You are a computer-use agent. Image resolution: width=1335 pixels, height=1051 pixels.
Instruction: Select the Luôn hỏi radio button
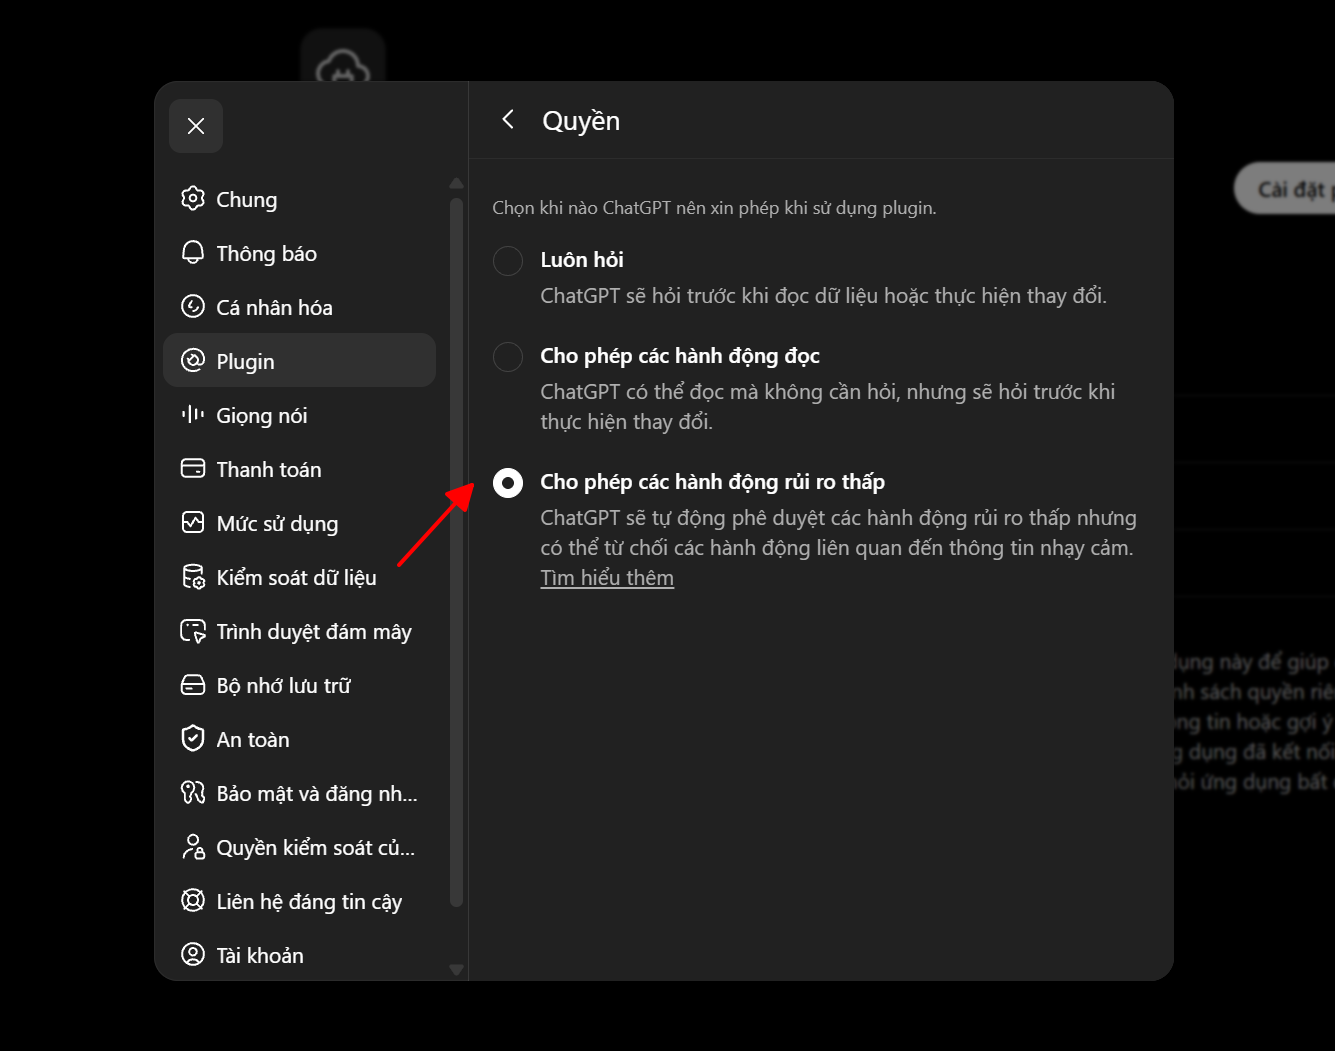pyautogui.click(x=508, y=261)
